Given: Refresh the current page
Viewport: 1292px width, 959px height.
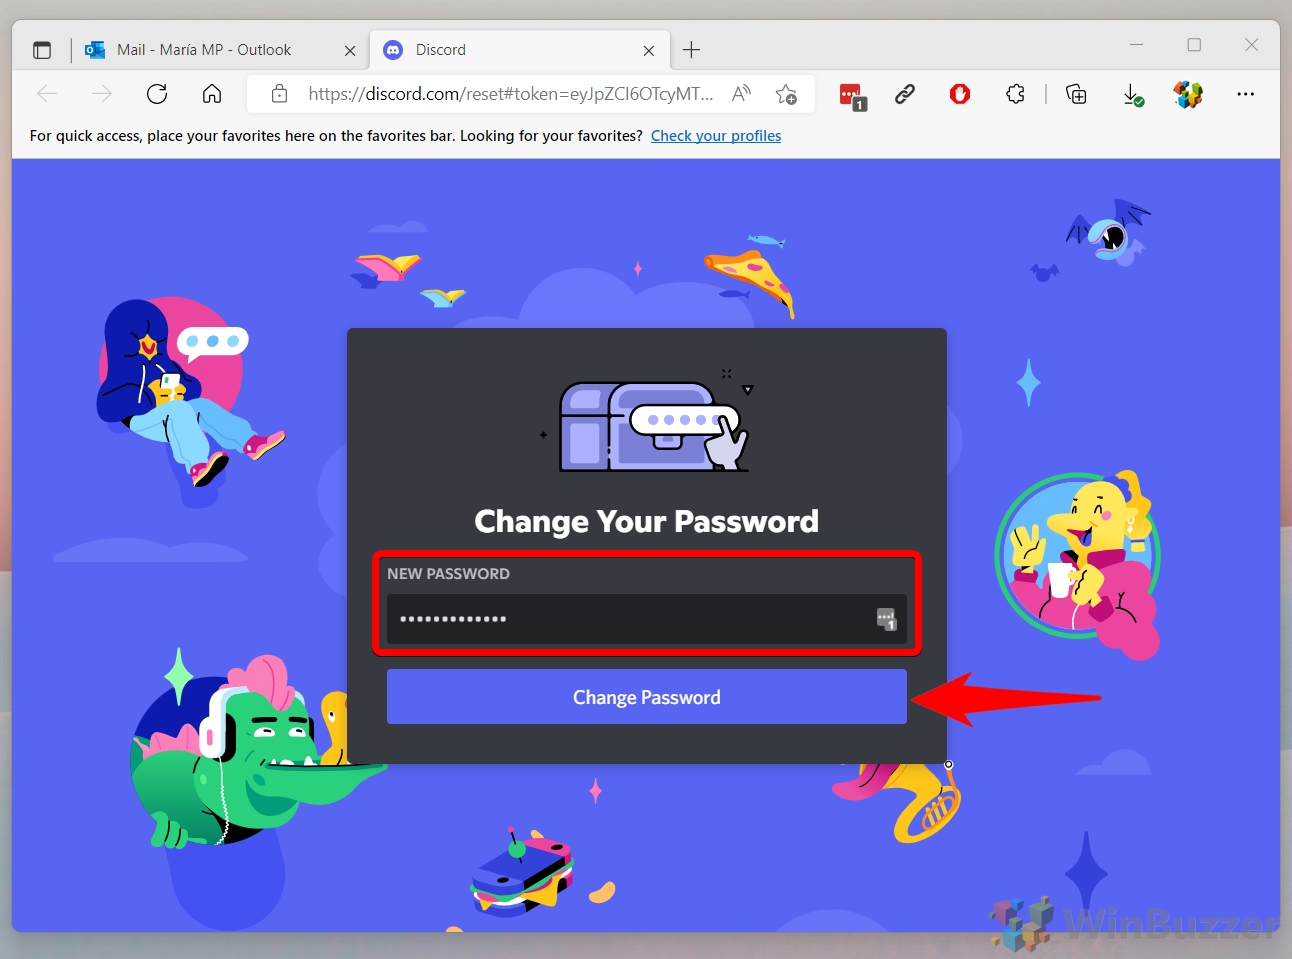Looking at the screenshot, I should click(x=157, y=94).
